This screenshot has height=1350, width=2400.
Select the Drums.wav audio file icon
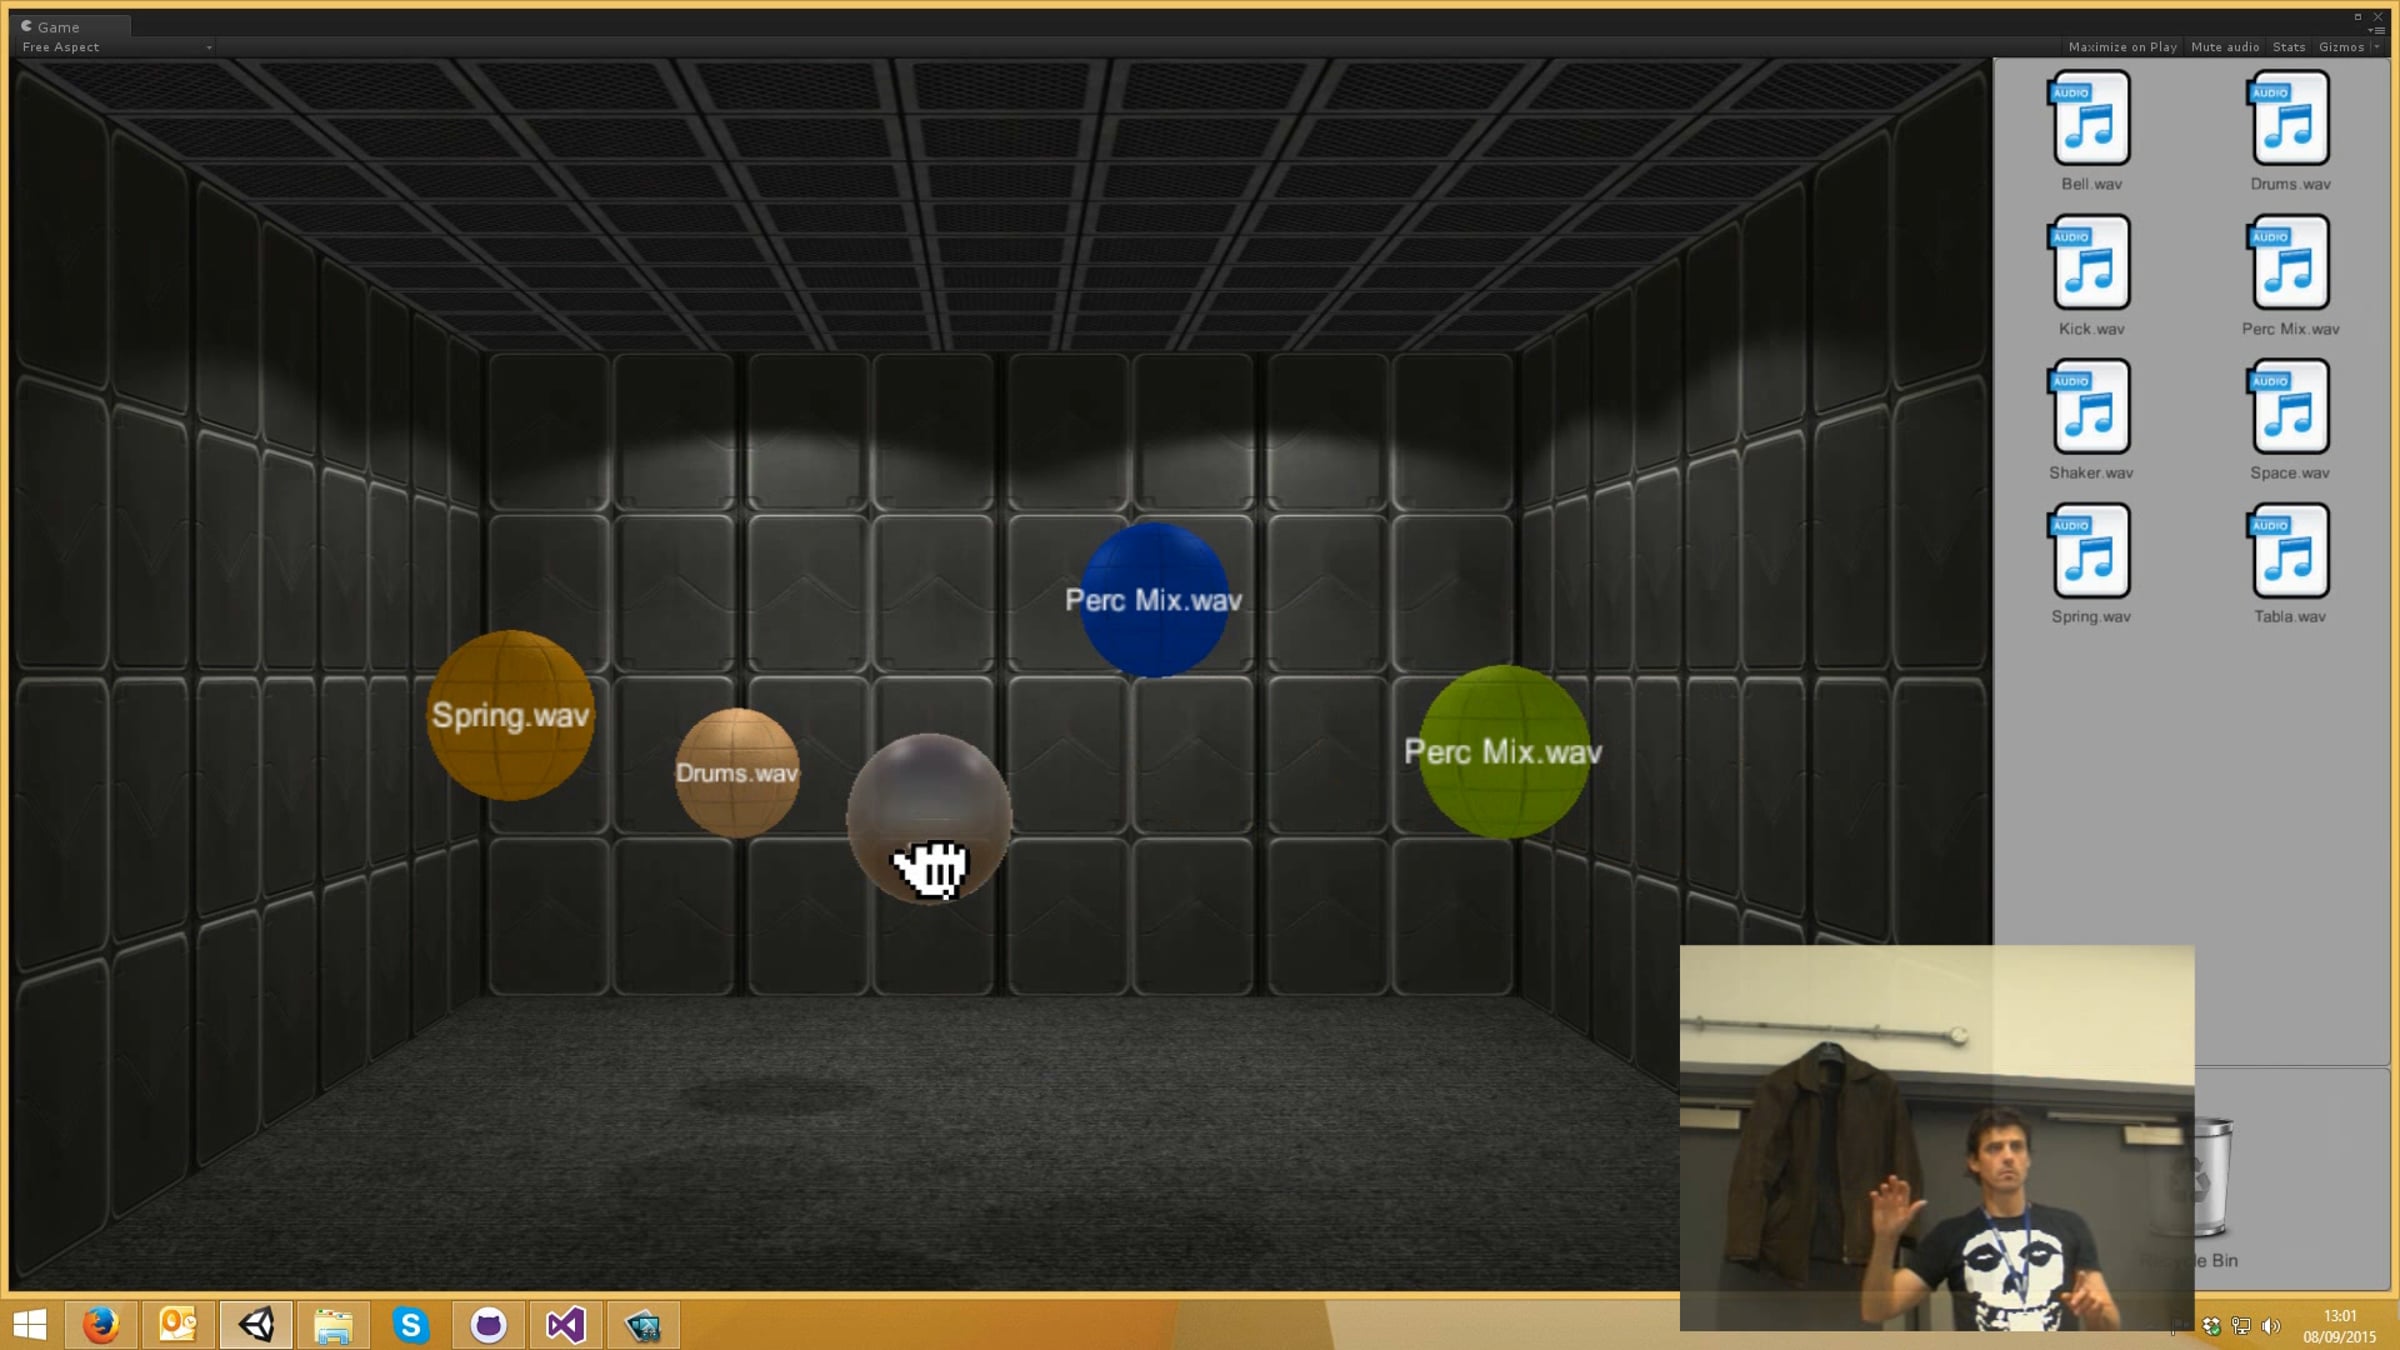(x=2290, y=120)
